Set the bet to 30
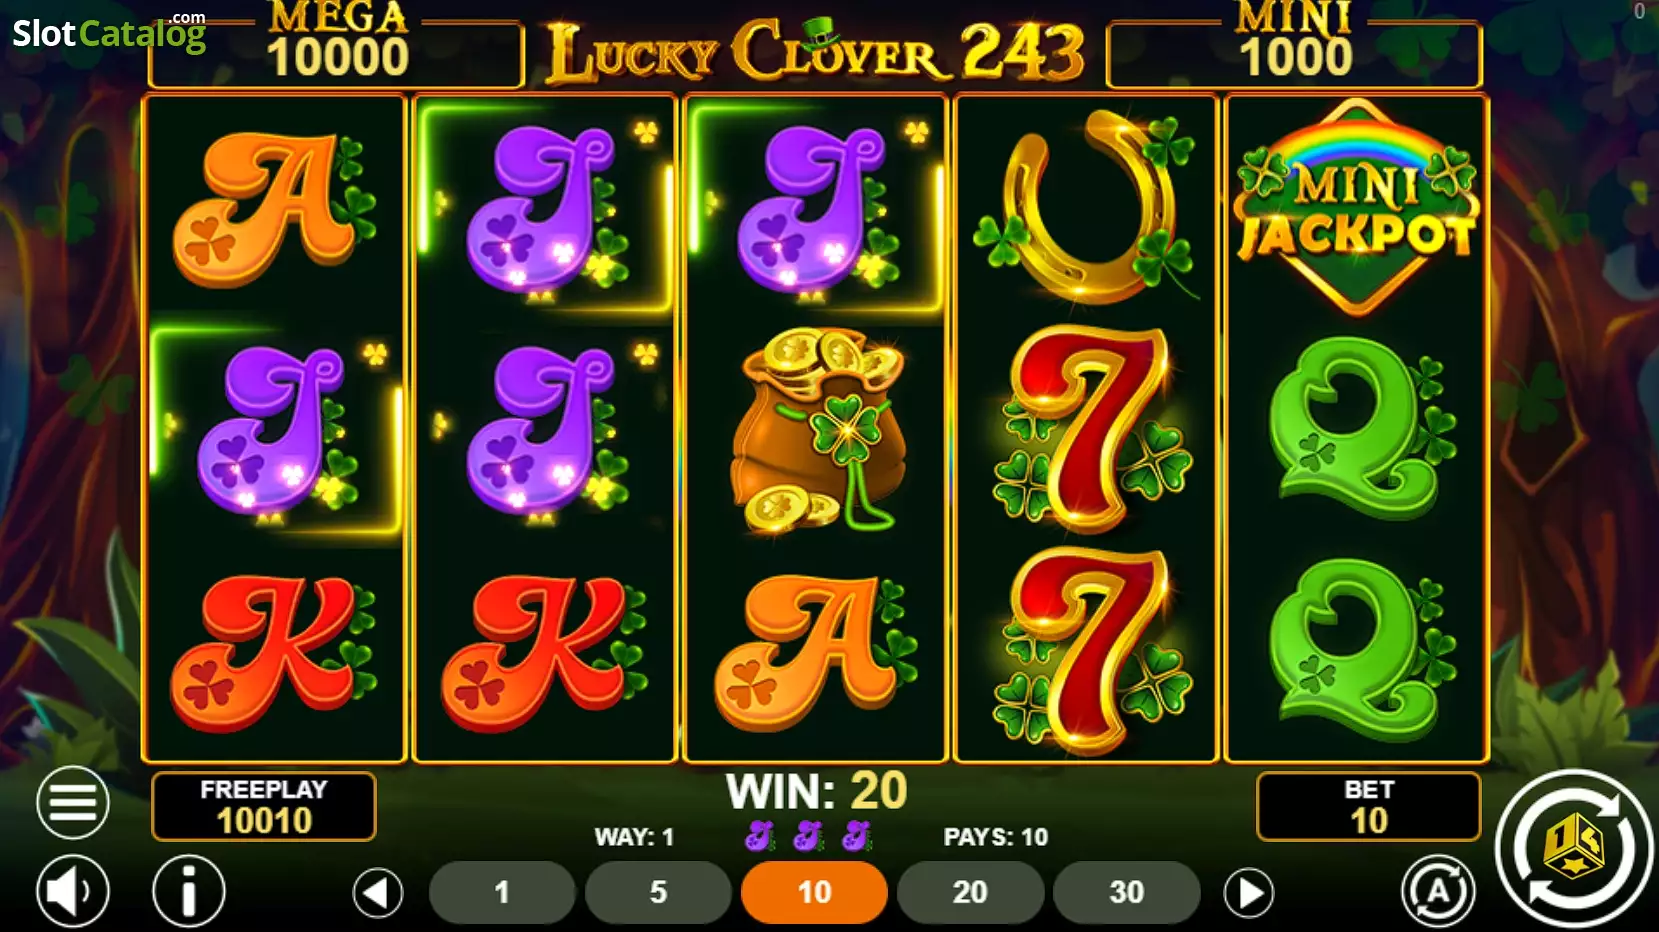This screenshot has width=1659, height=932. pyautogui.click(x=1126, y=892)
